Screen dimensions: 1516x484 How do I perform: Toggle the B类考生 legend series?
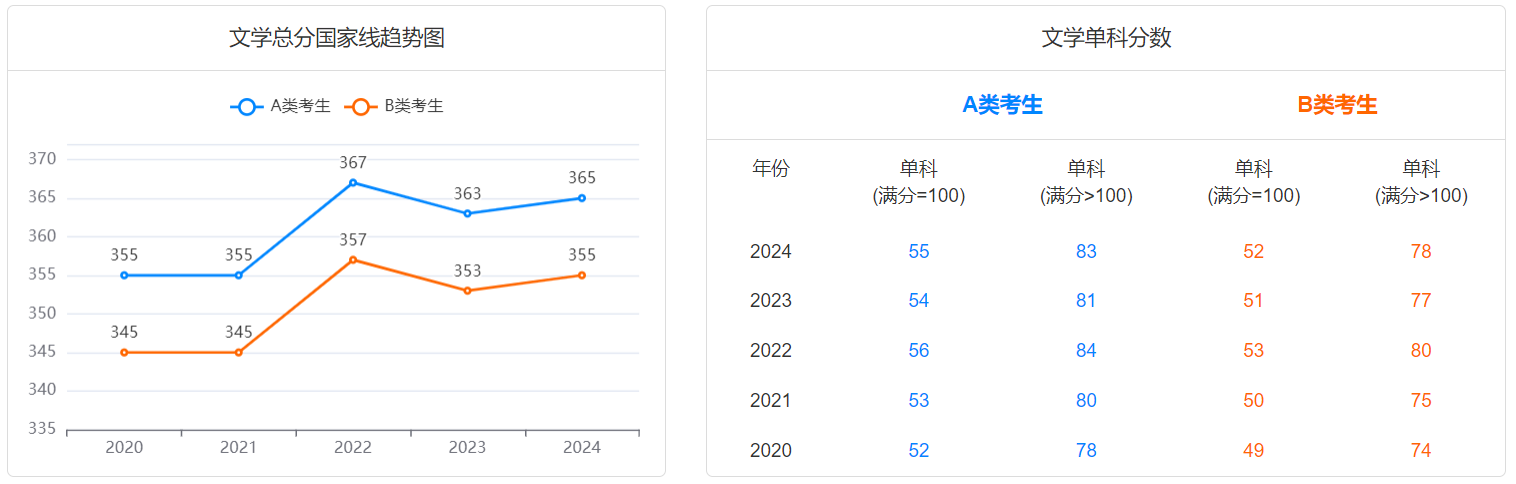tap(395, 106)
